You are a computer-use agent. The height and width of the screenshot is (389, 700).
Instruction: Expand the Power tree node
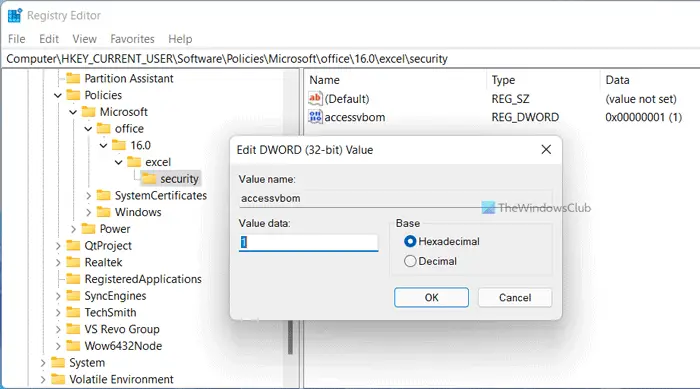coord(73,229)
